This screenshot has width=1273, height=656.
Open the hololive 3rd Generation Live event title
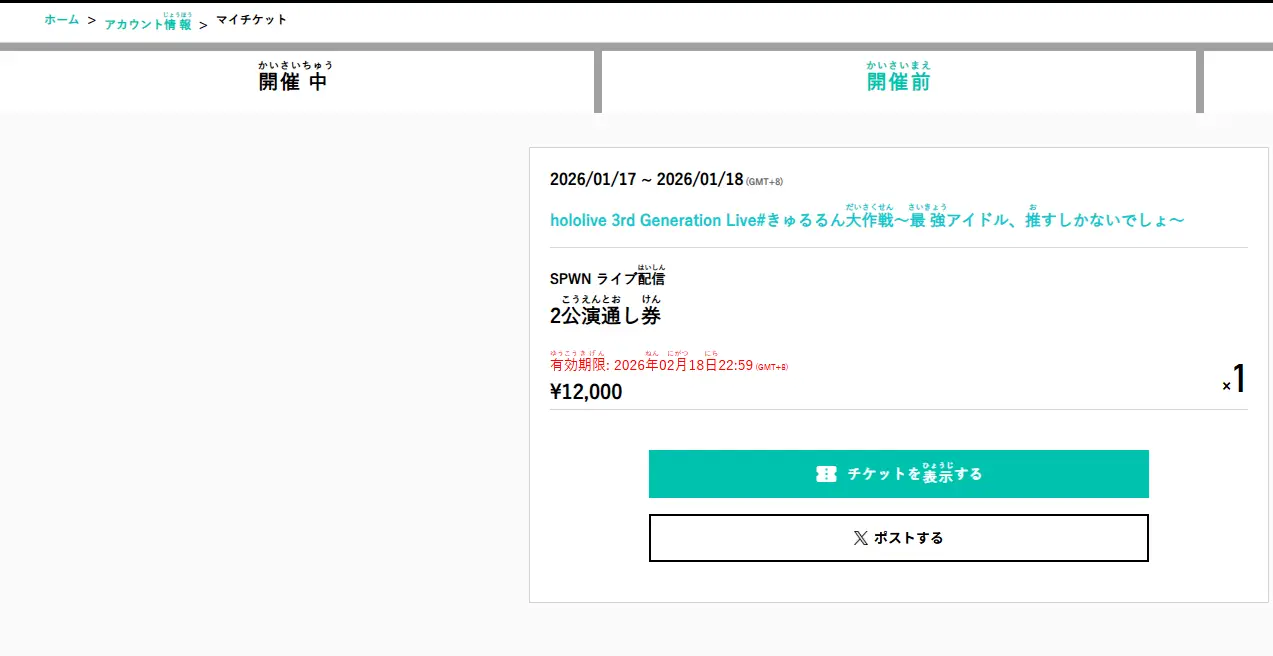coord(867,219)
